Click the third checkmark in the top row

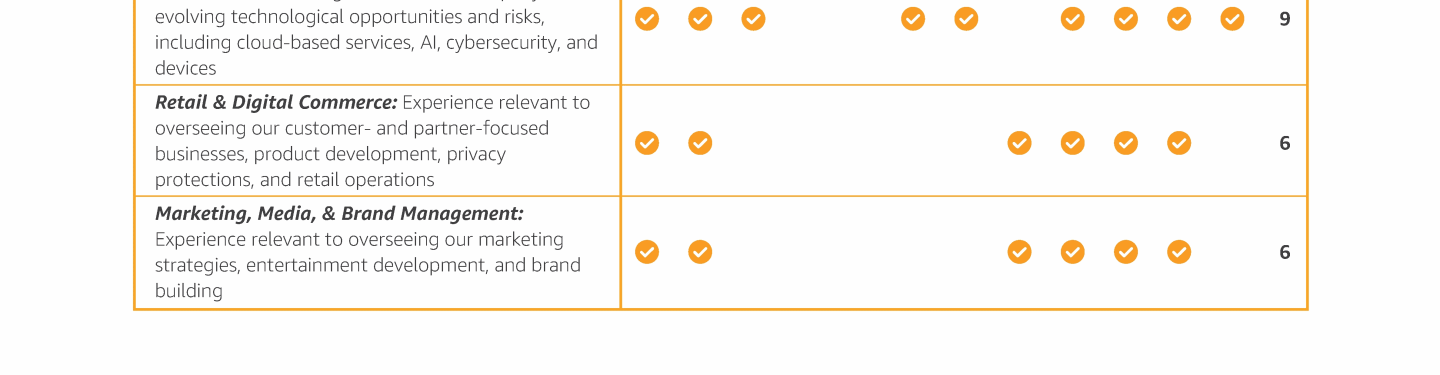tap(753, 19)
